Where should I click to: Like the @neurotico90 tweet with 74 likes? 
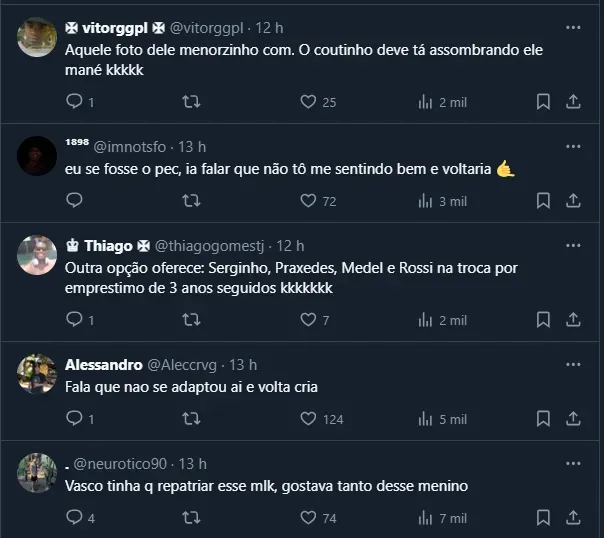[x=308, y=518]
